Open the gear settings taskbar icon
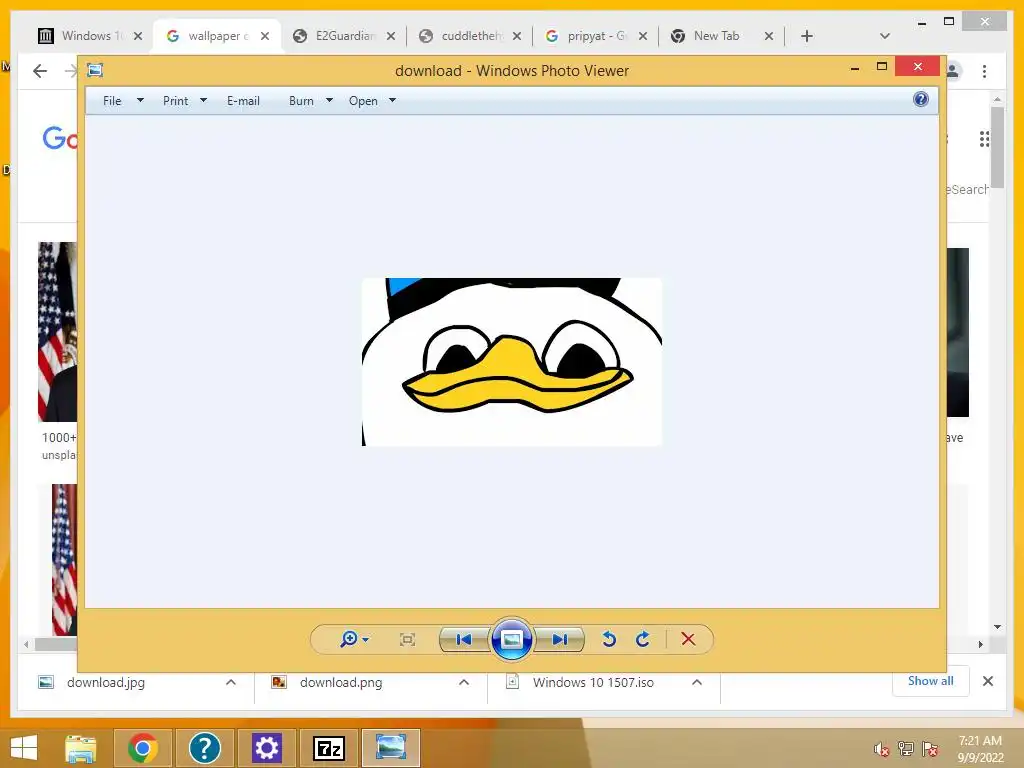The width and height of the screenshot is (1024, 768). click(266, 748)
